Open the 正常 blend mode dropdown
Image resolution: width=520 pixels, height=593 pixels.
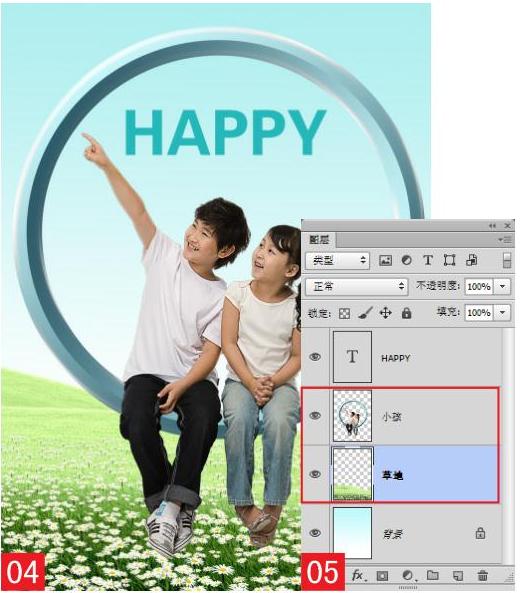pyautogui.click(x=356, y=287)
